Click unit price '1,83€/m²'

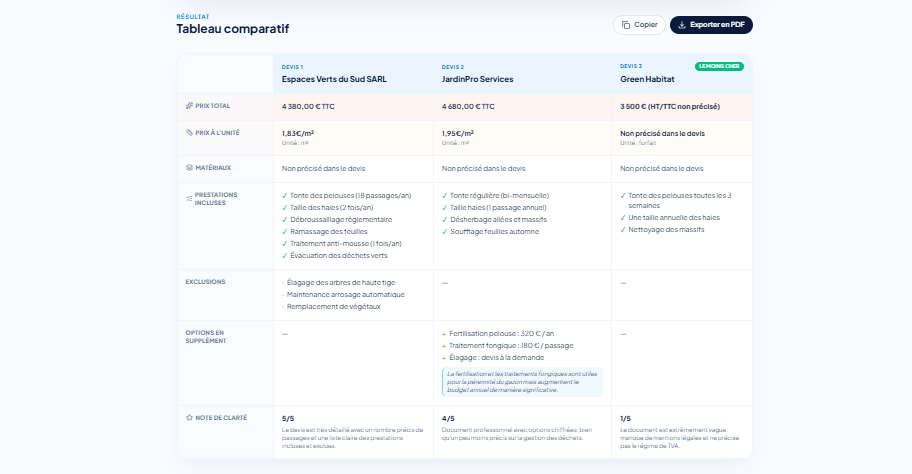pos(297,133)
